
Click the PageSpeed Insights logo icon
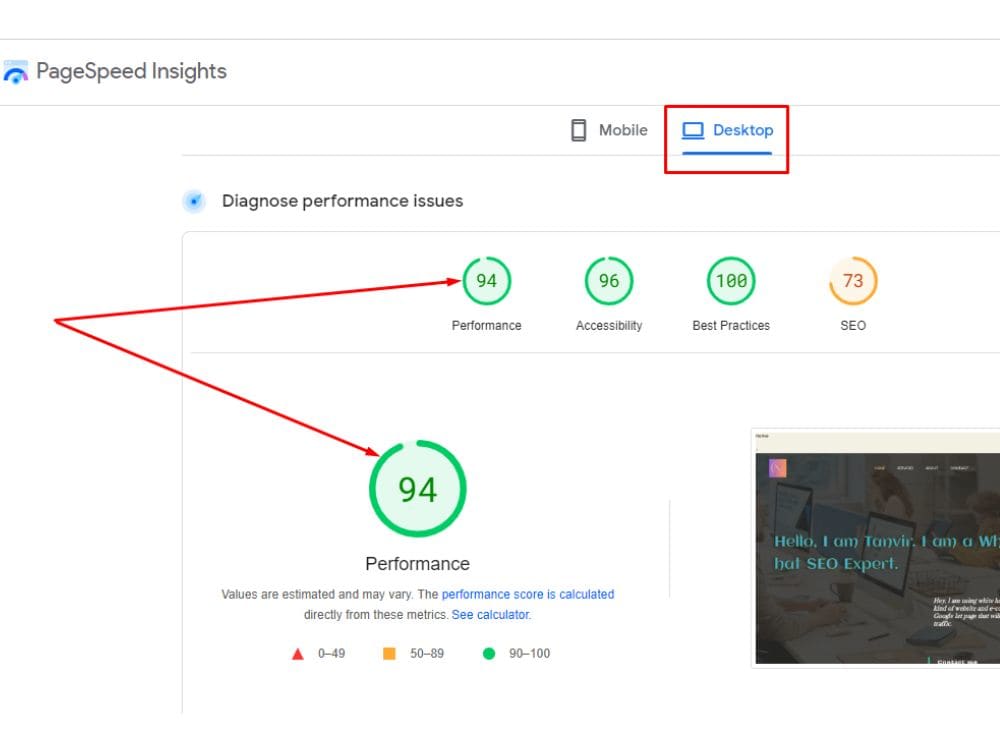pyautogui.click(x=17, y=71)
